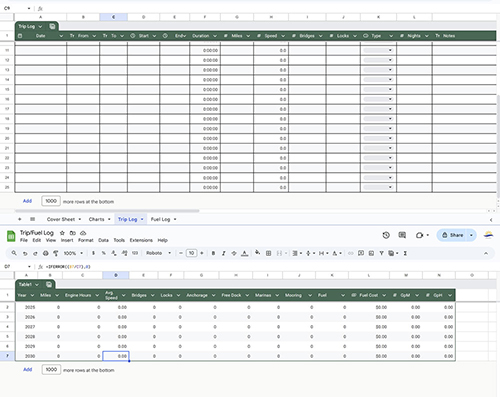Image resolution: width=500 pixels, height=397 pixels.
Task: Click the Share button
Action: [452, 235]
